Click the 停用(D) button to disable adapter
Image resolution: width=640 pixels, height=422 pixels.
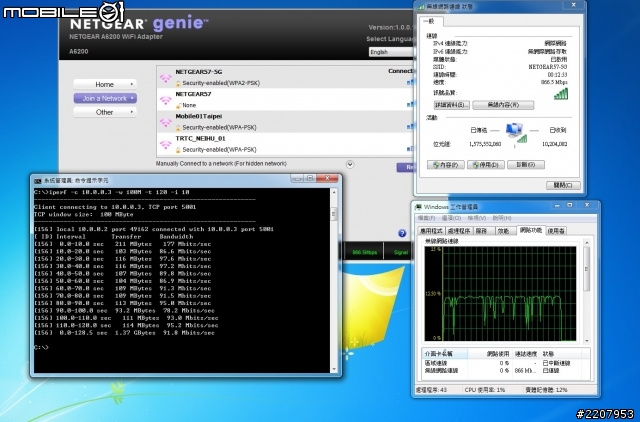485,165
